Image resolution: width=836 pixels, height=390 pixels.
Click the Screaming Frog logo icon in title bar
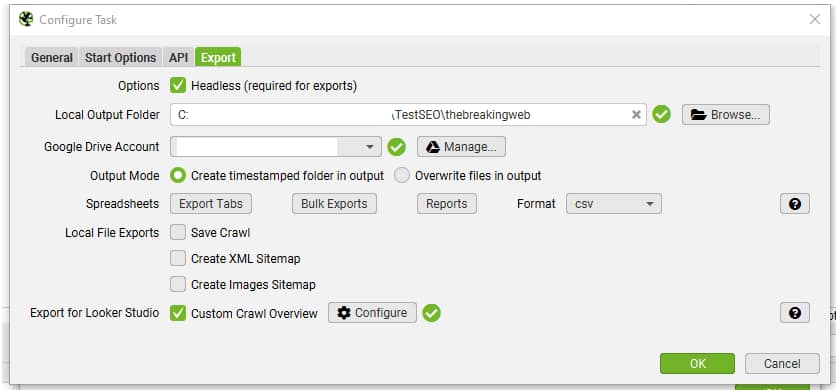[25, 19]
